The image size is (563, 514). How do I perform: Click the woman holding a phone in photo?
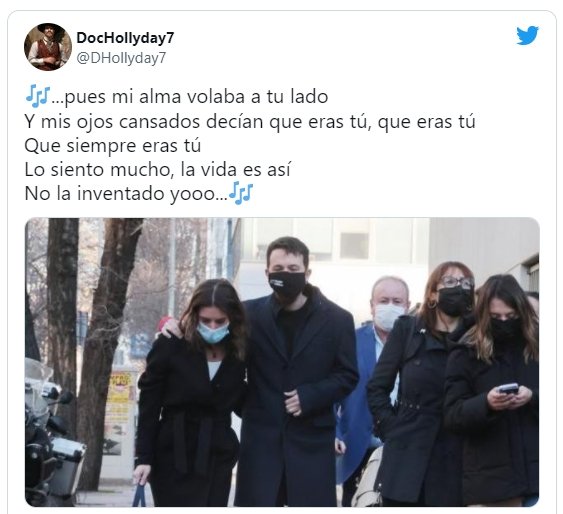(x=494, y=391)
